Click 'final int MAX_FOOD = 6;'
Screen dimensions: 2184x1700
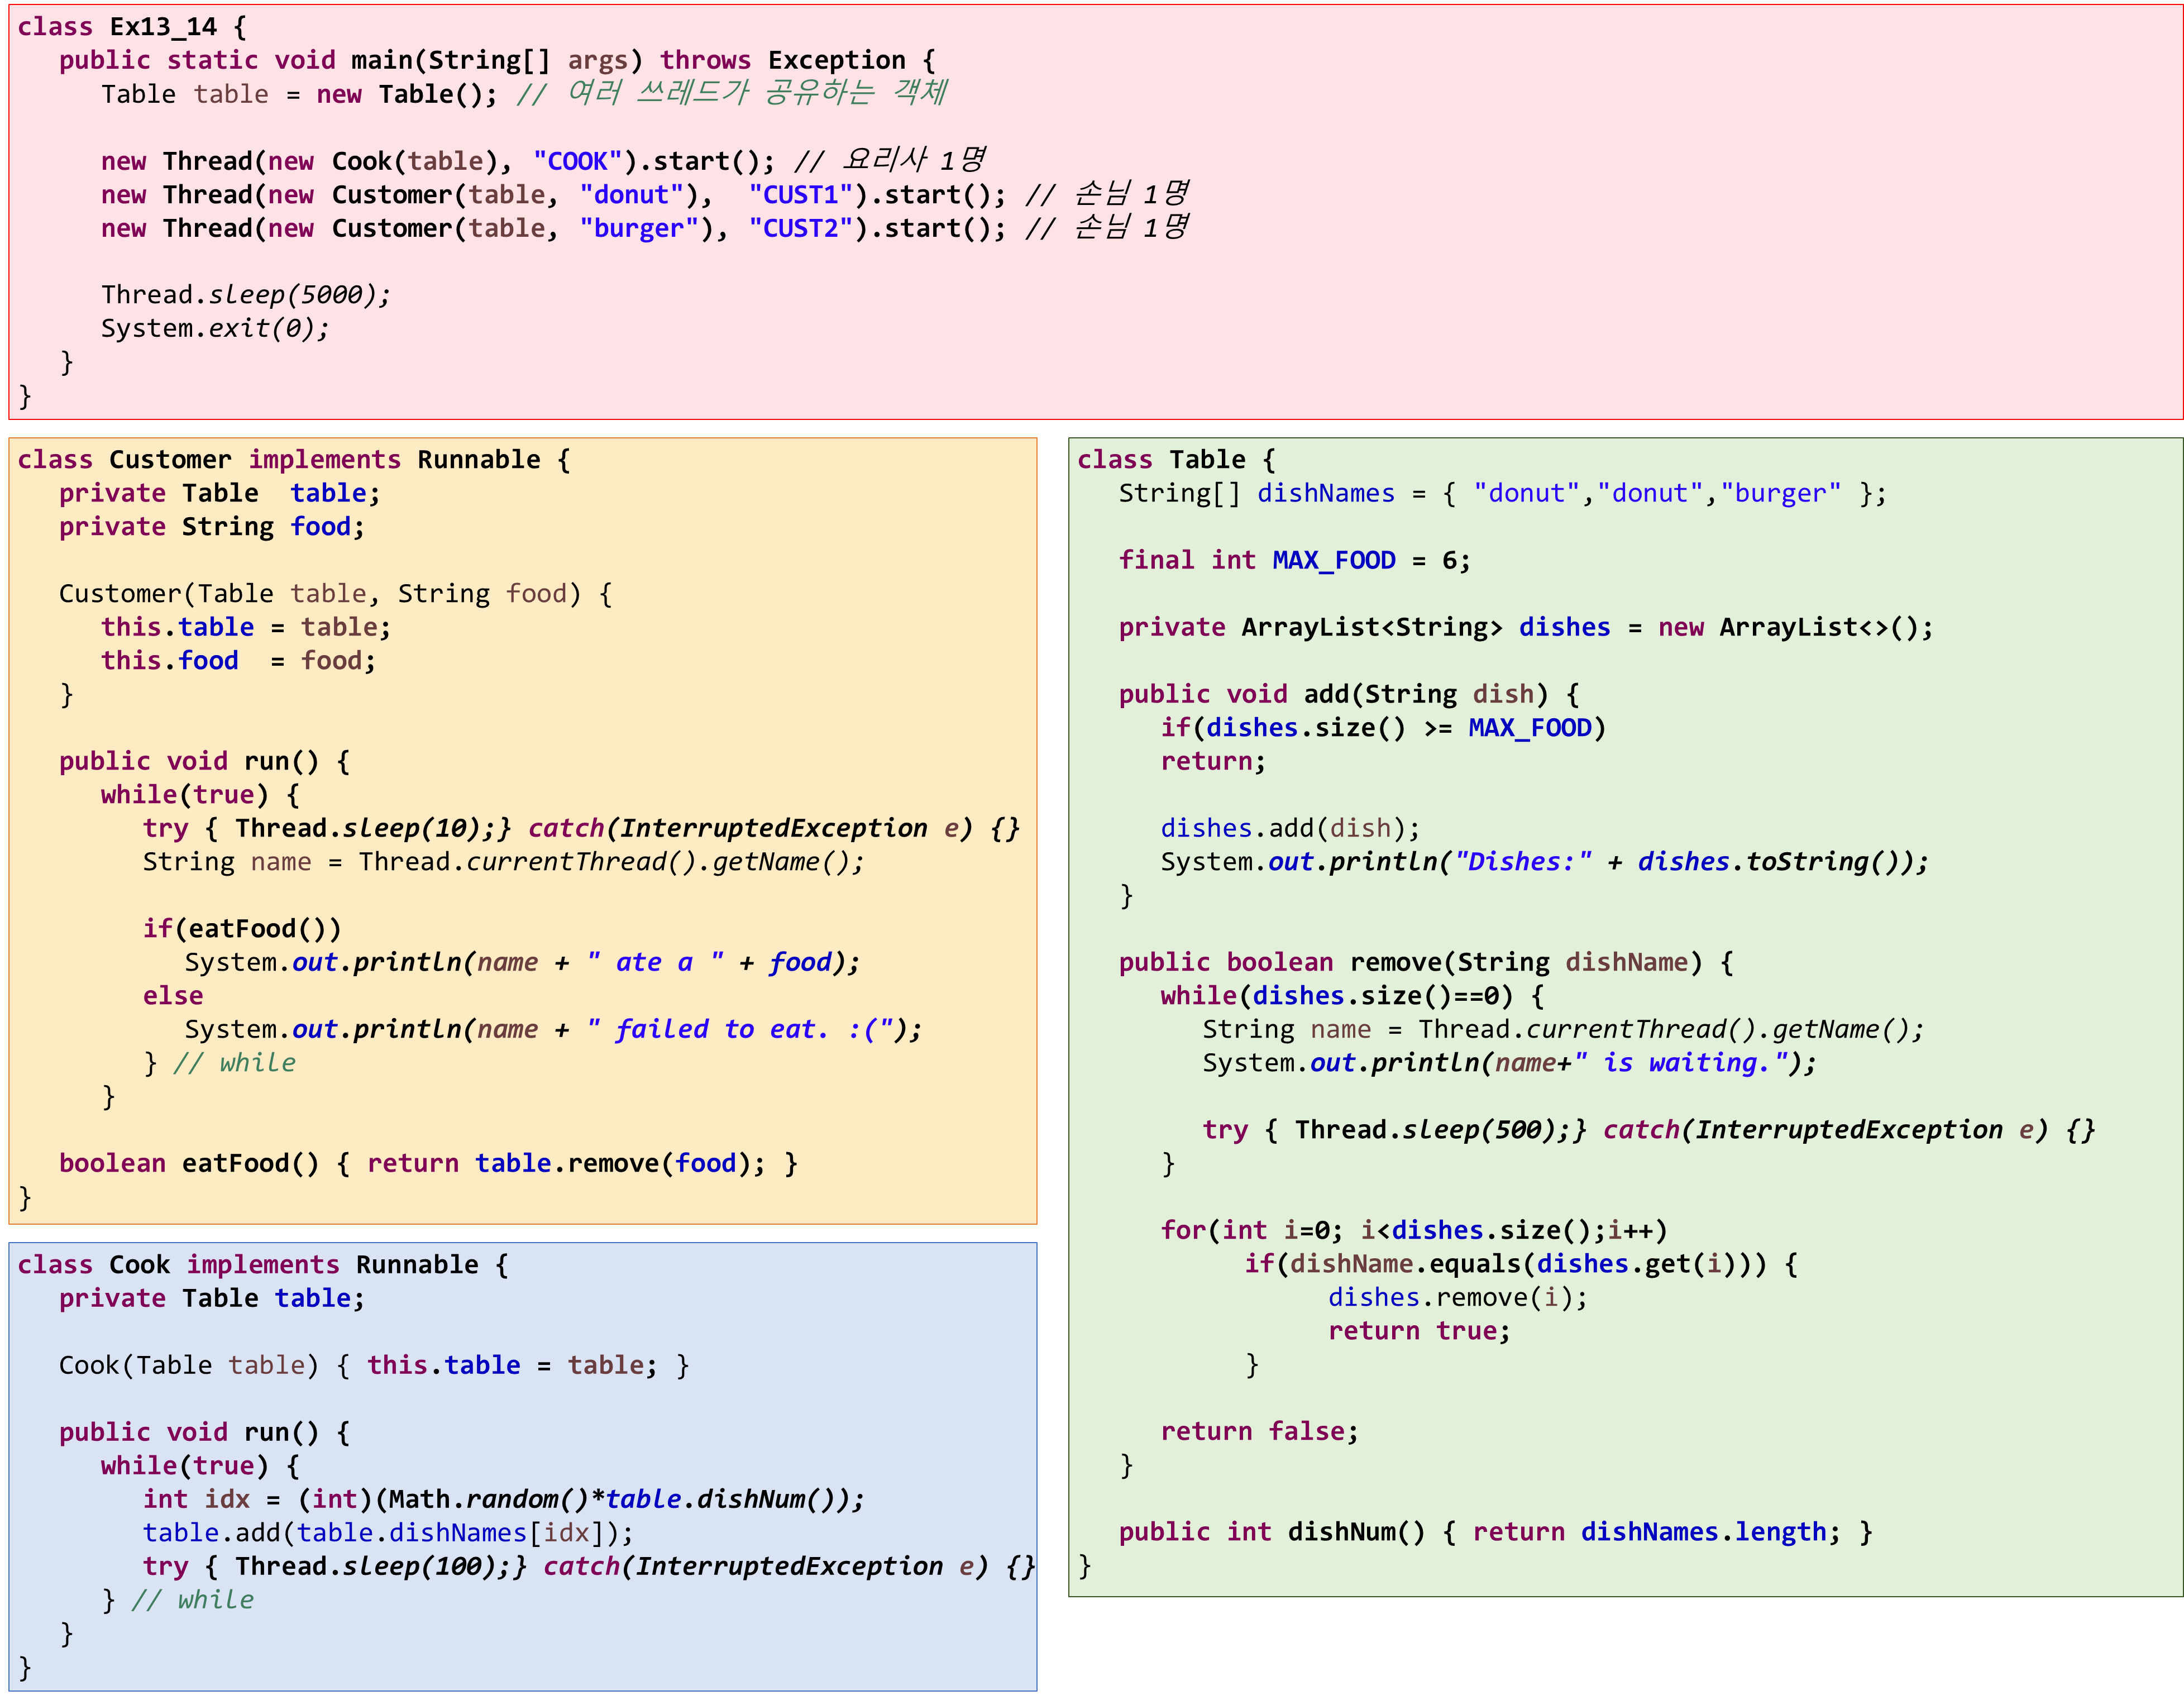pyautogui.click(x=1295, y=561)
